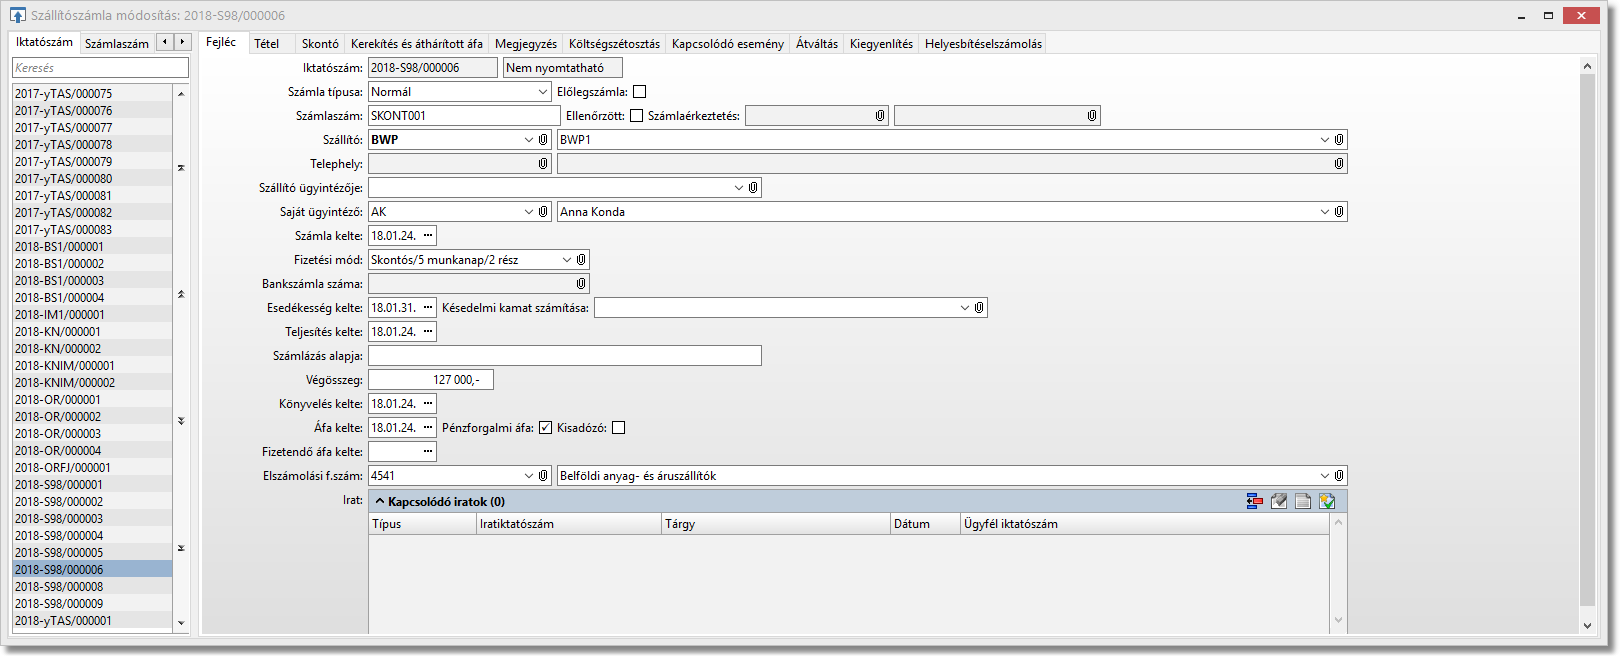Click the document stamp icon in Kapcsolódó iratok
Image resolution: width=1620 pixels, height=658 pixels.
[1279, 502]
